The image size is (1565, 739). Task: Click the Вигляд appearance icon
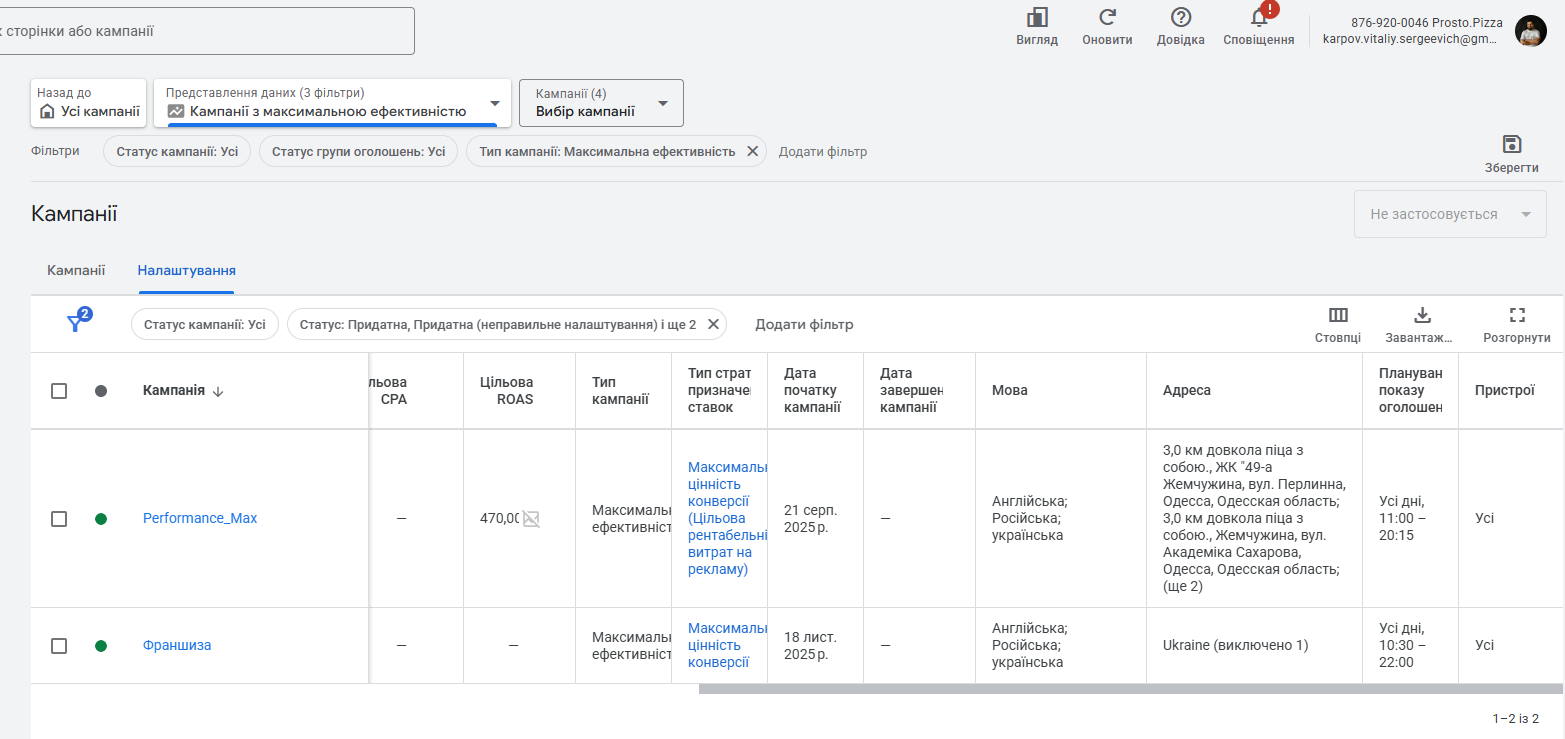(x=1037, y=18)
